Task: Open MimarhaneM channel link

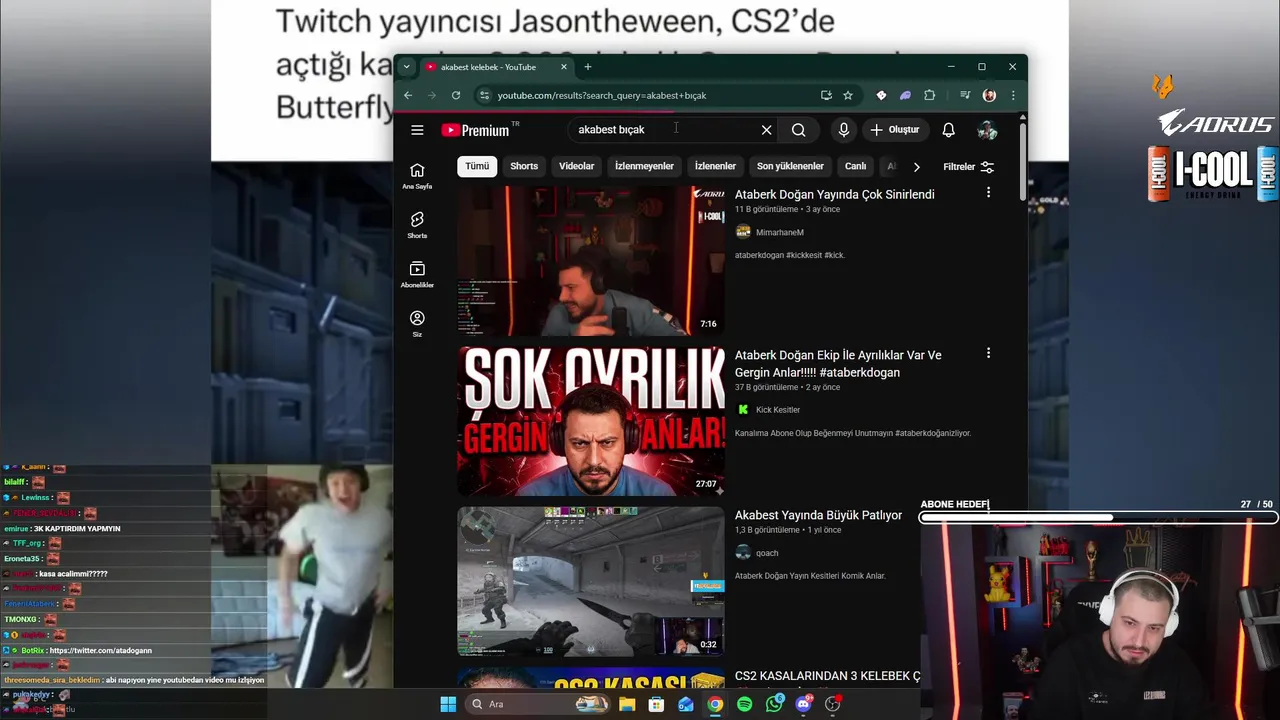Action: (779, 232)
